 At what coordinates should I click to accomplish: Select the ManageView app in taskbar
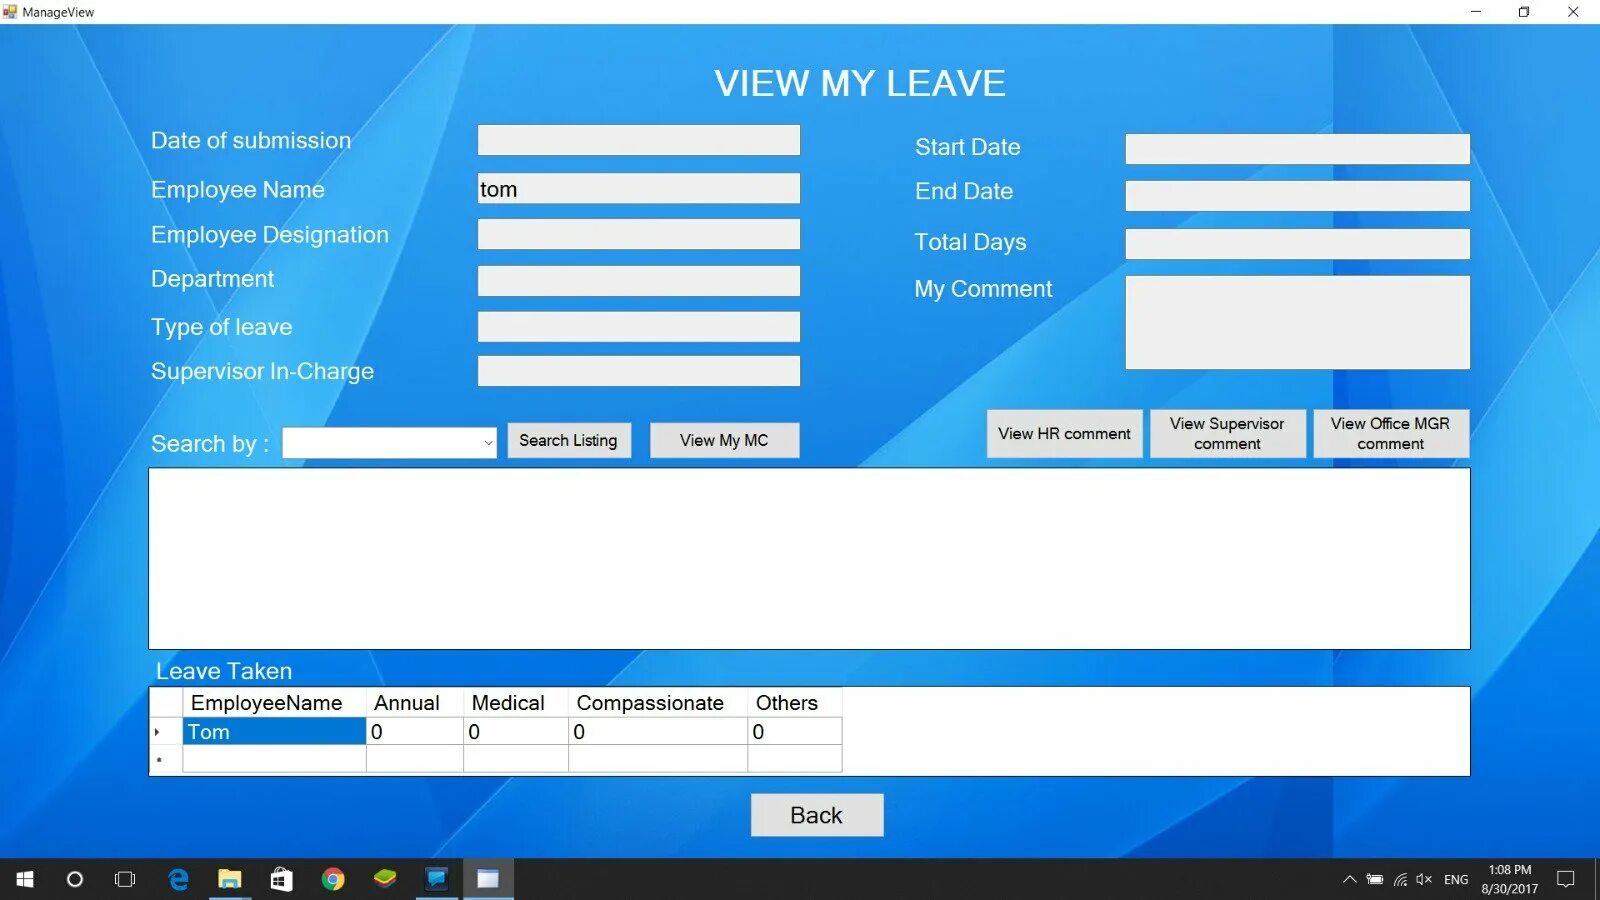[x=488, y=879]
